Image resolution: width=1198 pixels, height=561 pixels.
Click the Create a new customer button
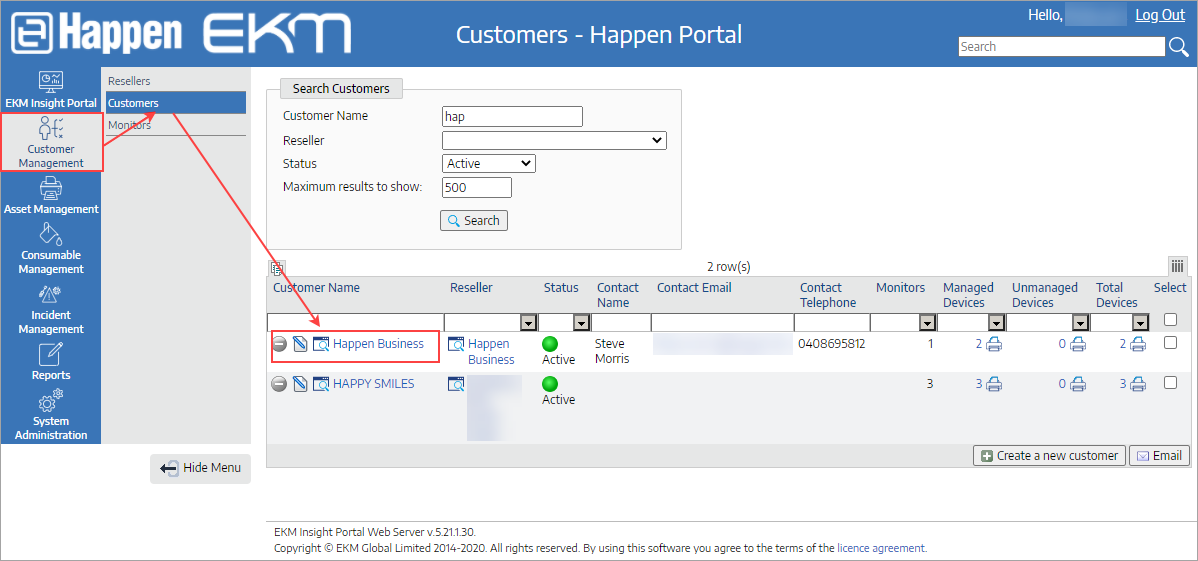click(x=1049, y=456)
